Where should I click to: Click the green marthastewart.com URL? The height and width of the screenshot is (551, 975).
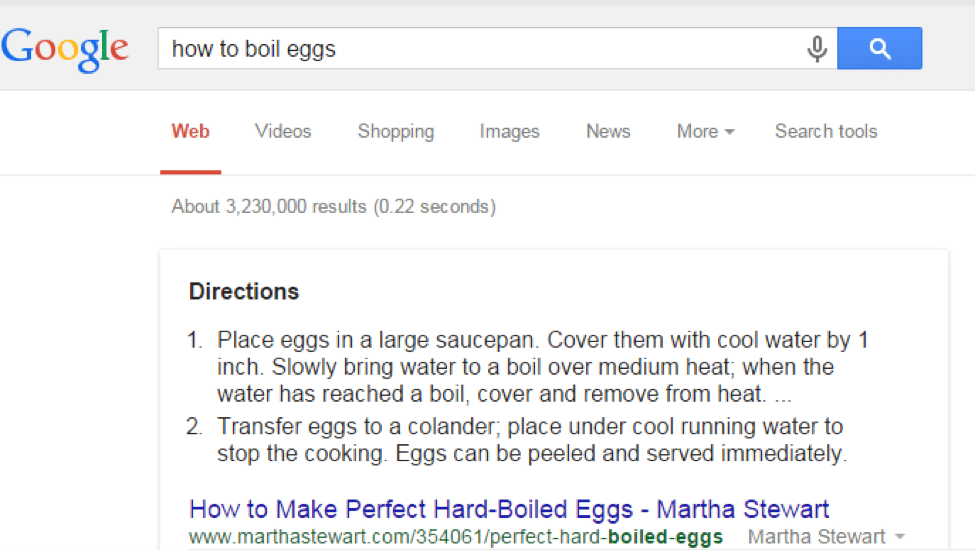[x=456, y=537]
